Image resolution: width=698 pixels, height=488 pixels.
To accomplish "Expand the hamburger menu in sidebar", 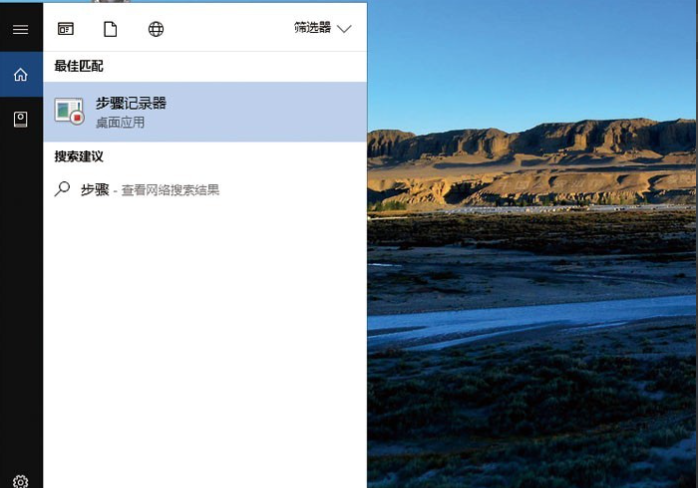I will (x=20, y=29).
